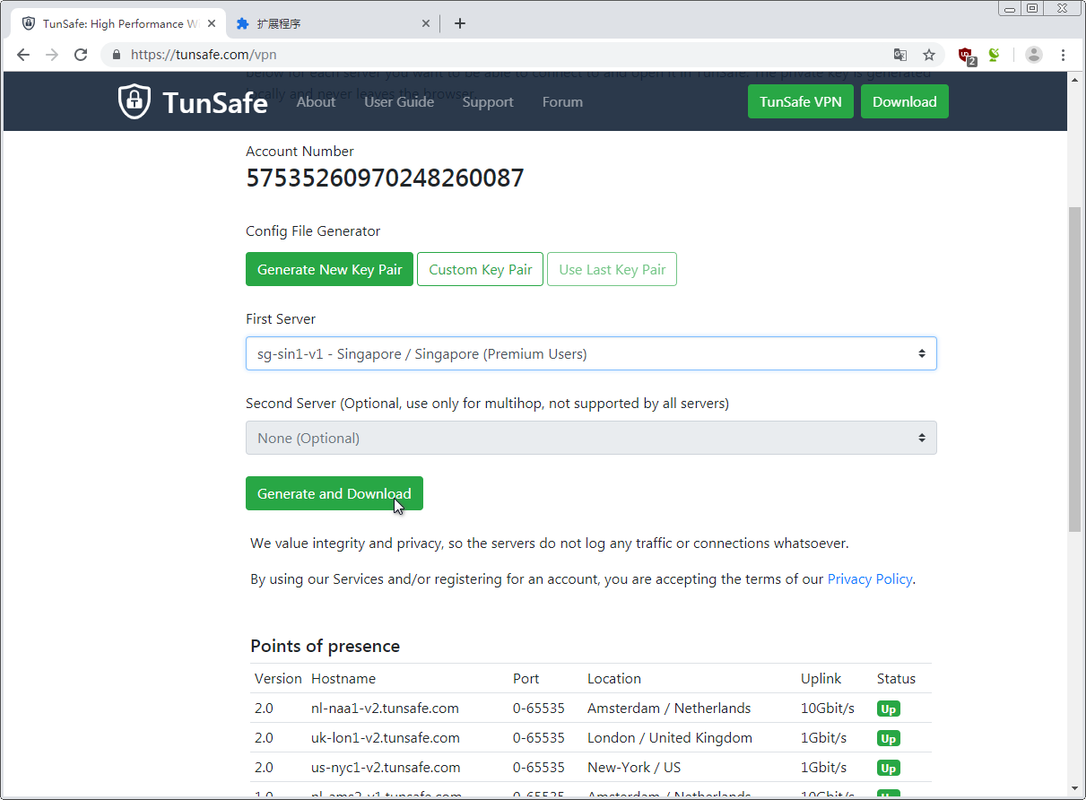Click the Up status badge for New-York row

coord(888,768)
